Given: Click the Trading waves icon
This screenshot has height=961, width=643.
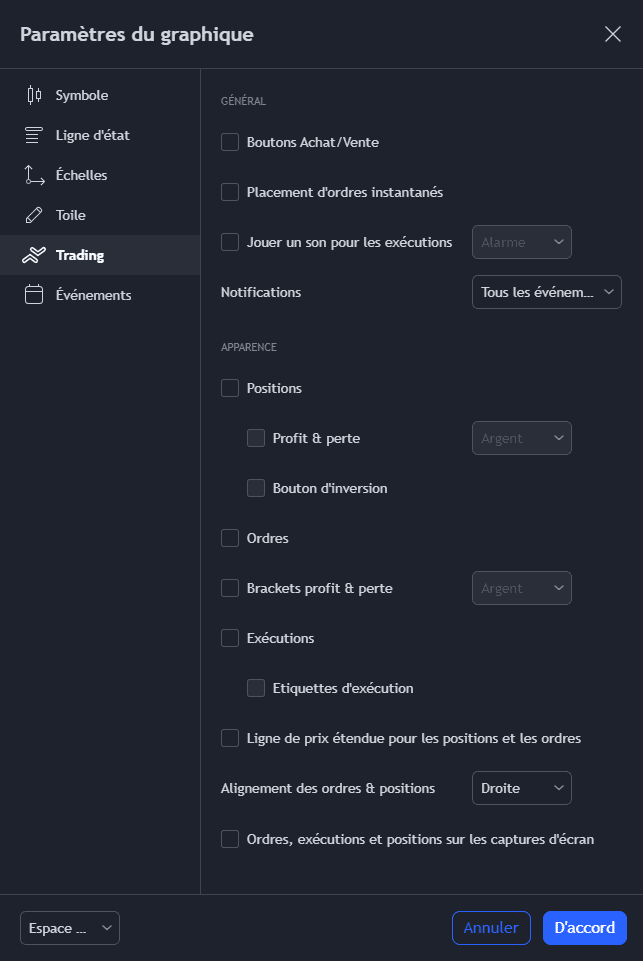Looking at the screenshot, I should tap(34, 255).
